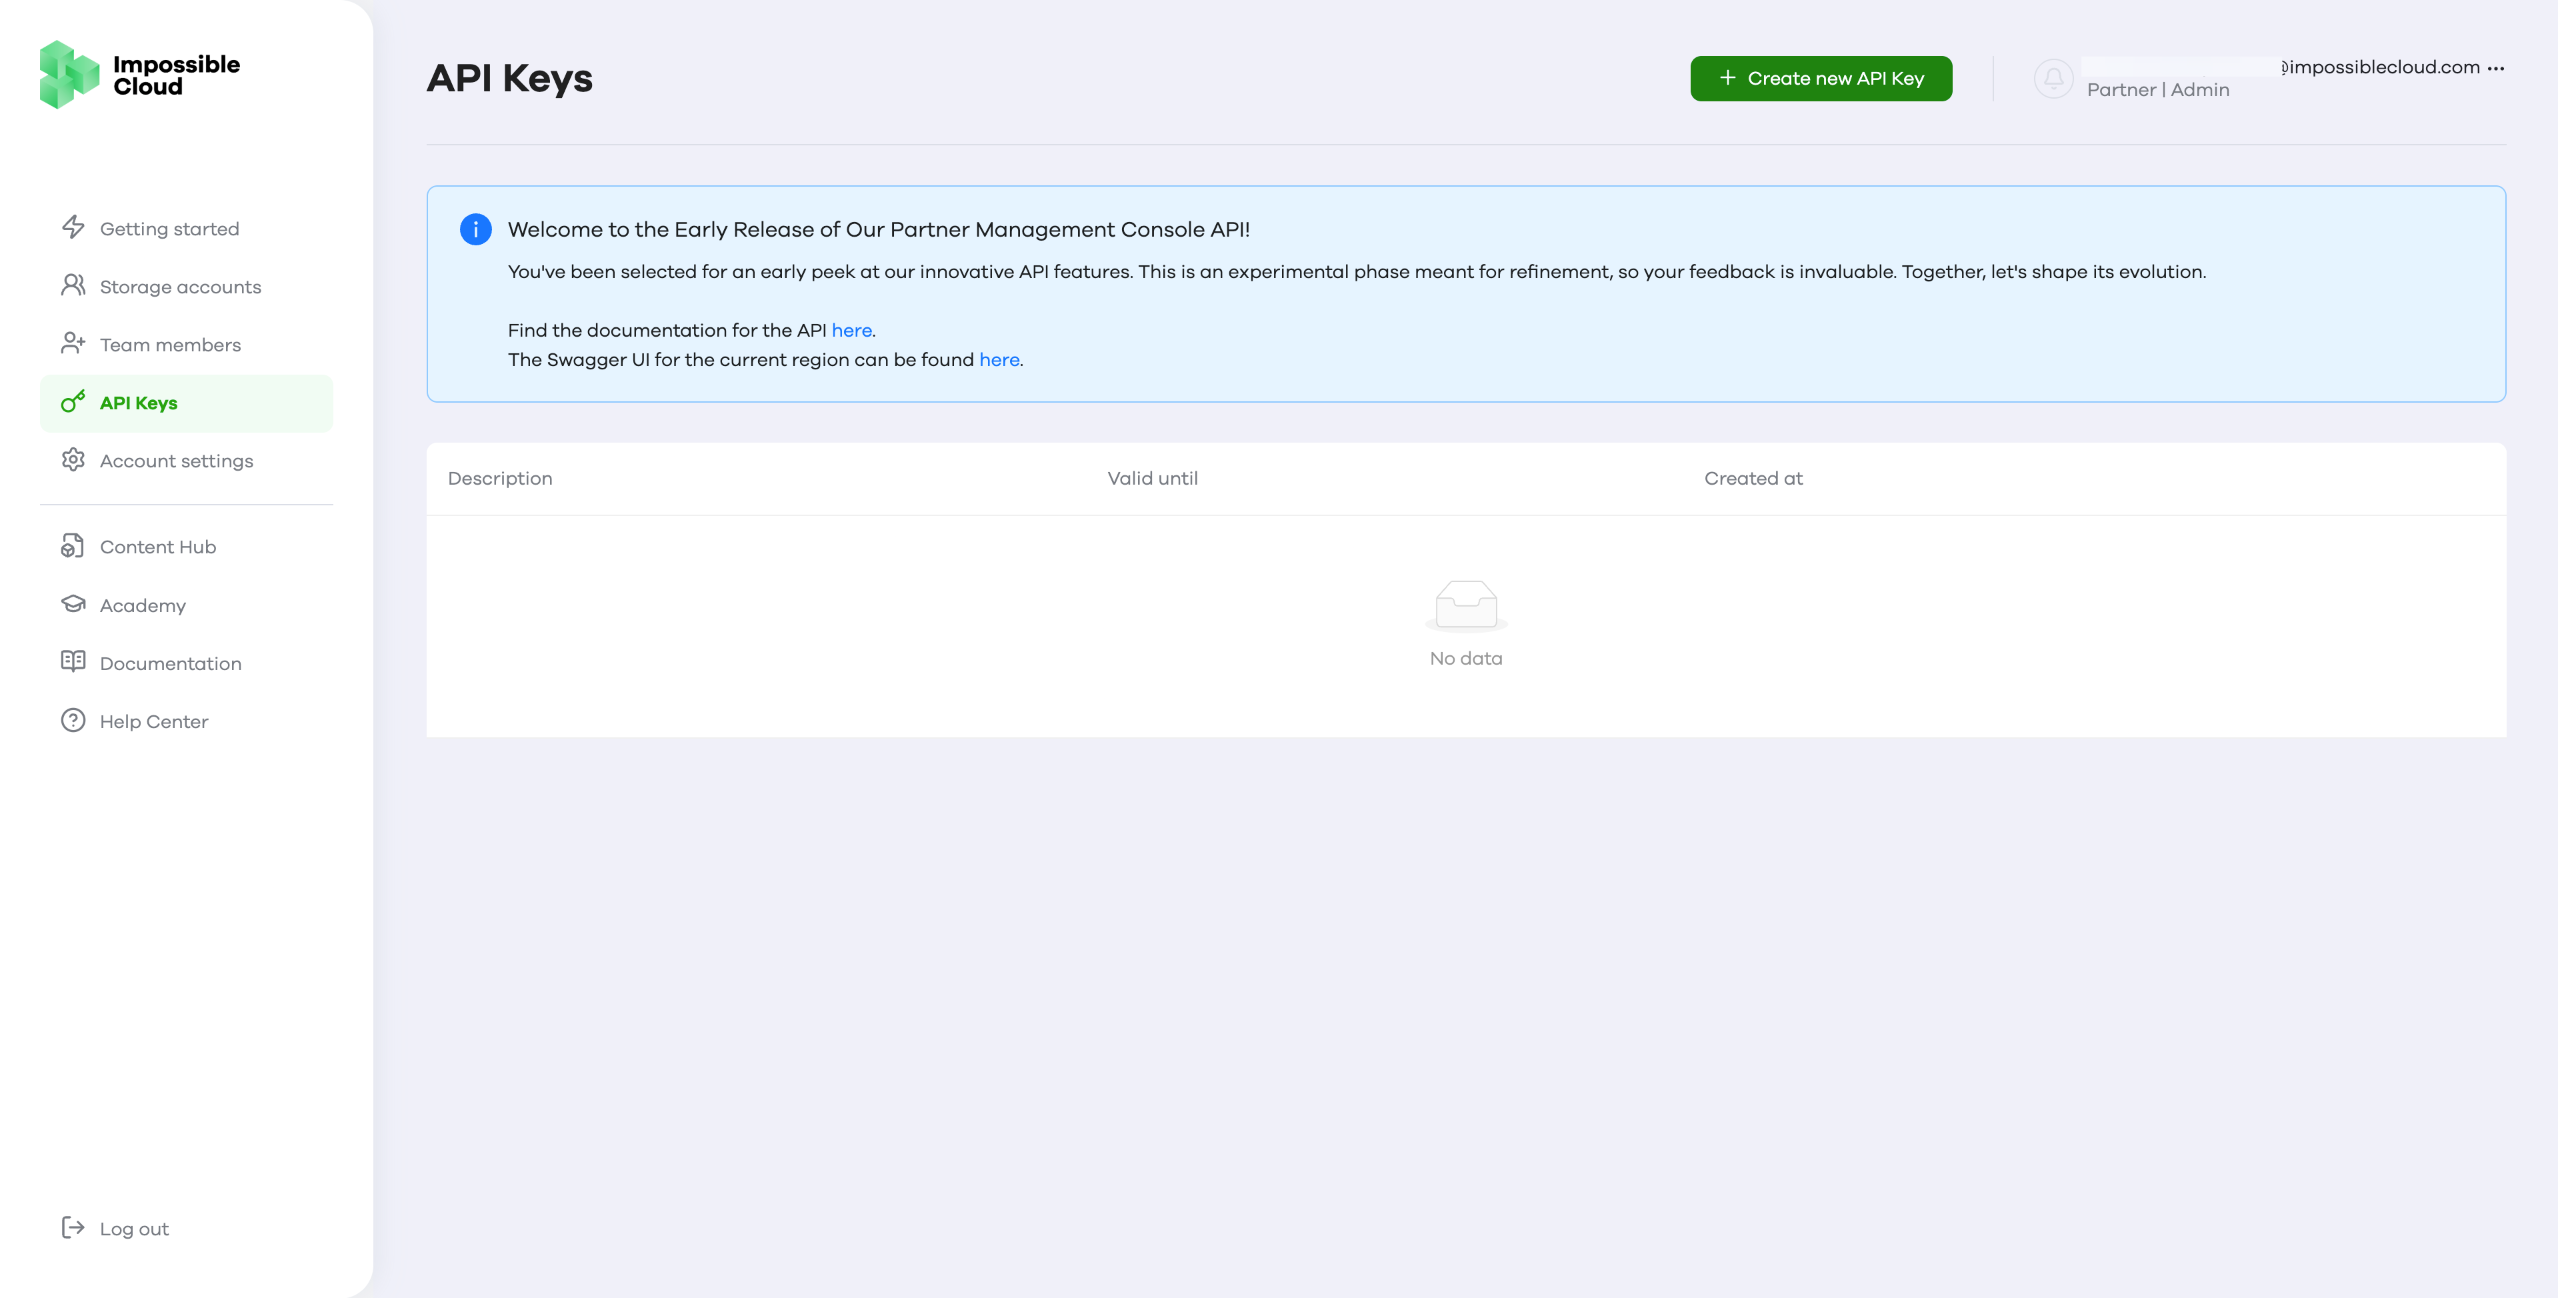The width and height of the screenshot is (2558, 1298).
Task: Click the Academy graduation cap icon
Action: tap(73, 604)
